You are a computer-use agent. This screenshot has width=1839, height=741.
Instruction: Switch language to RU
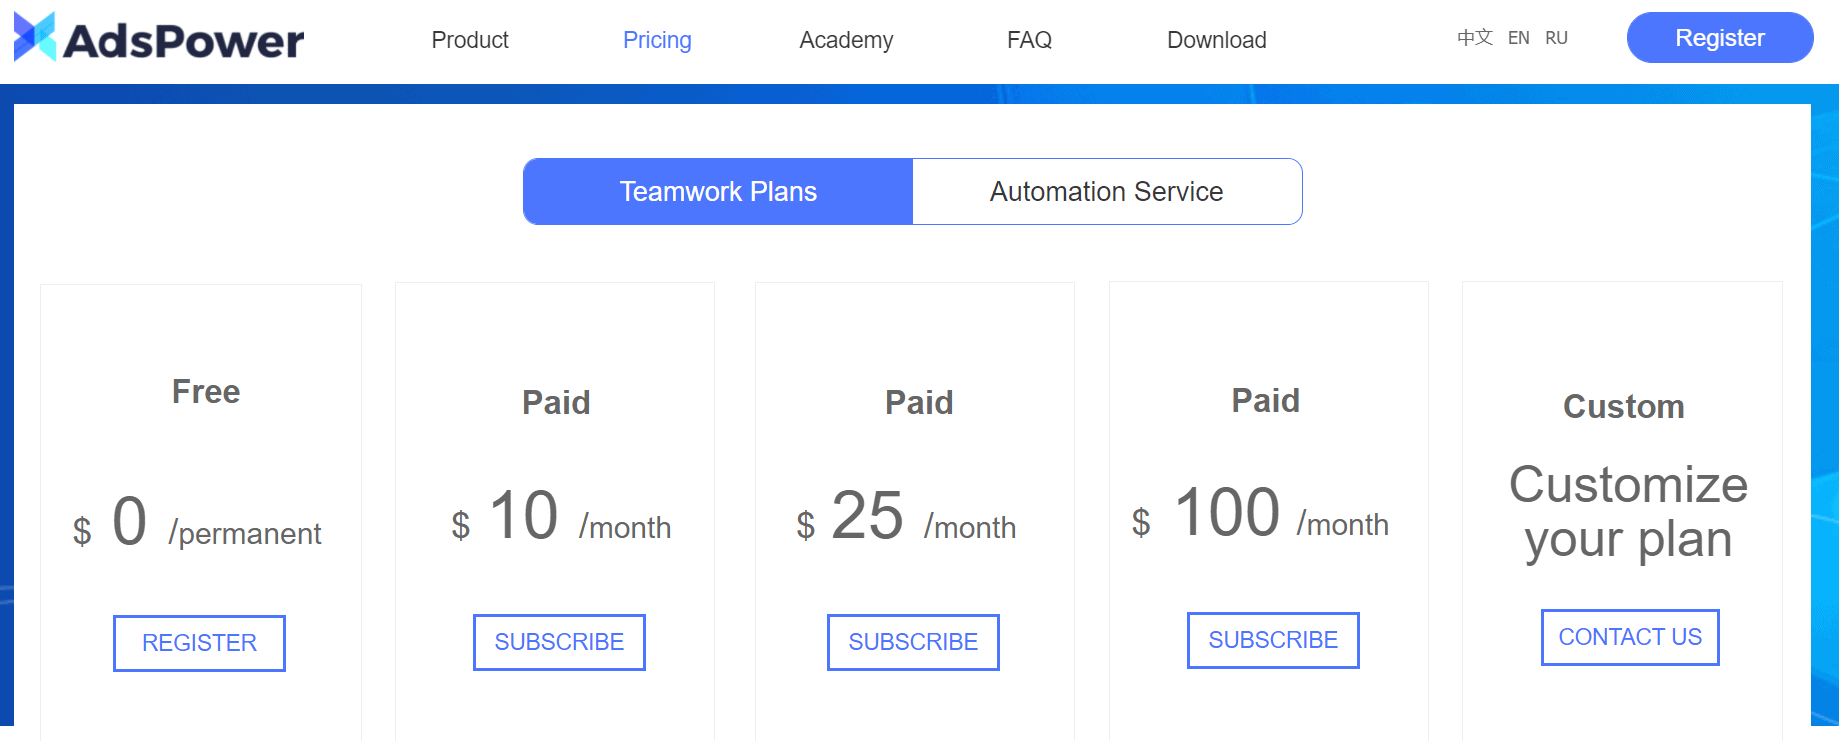tap(1556, 38)
